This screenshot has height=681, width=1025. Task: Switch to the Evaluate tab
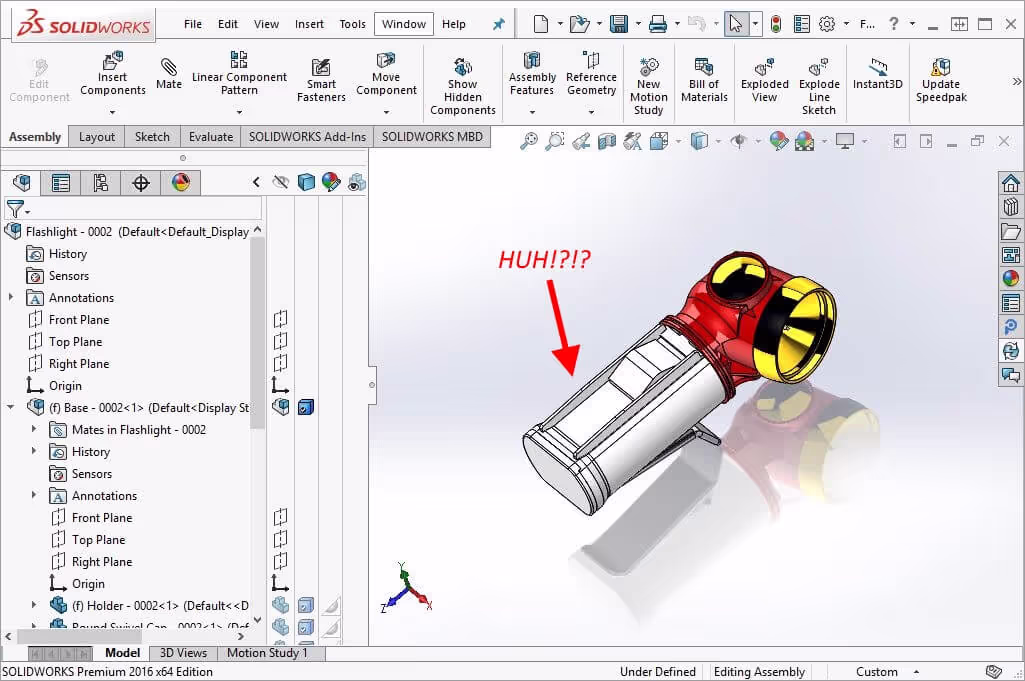click(210, 137)
